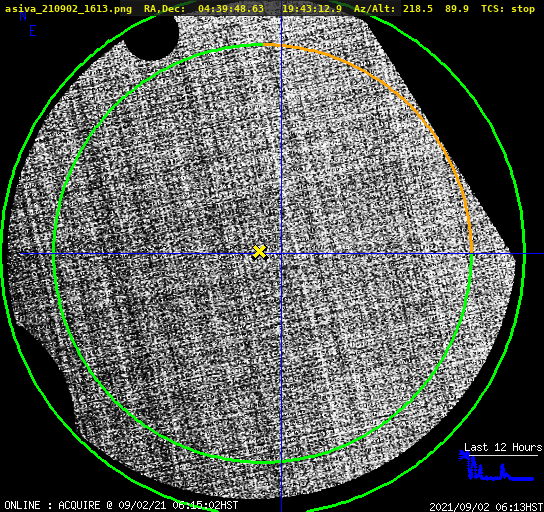
Task: Click the 2021/09/02 06:13HST timestamp
Action: tap(486, 507)
